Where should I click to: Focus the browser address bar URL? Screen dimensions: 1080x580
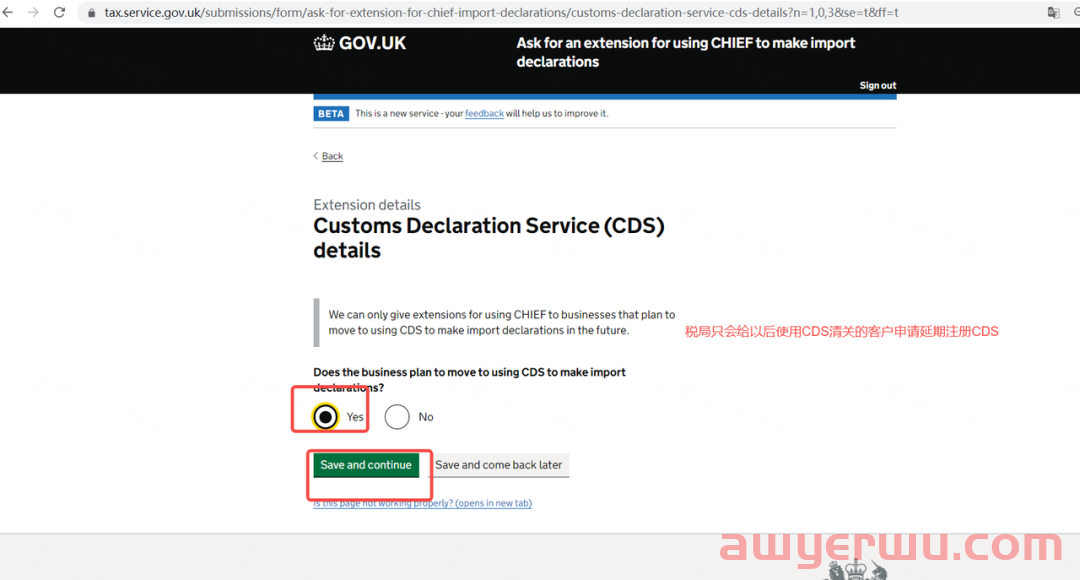(x=501, y=12)
